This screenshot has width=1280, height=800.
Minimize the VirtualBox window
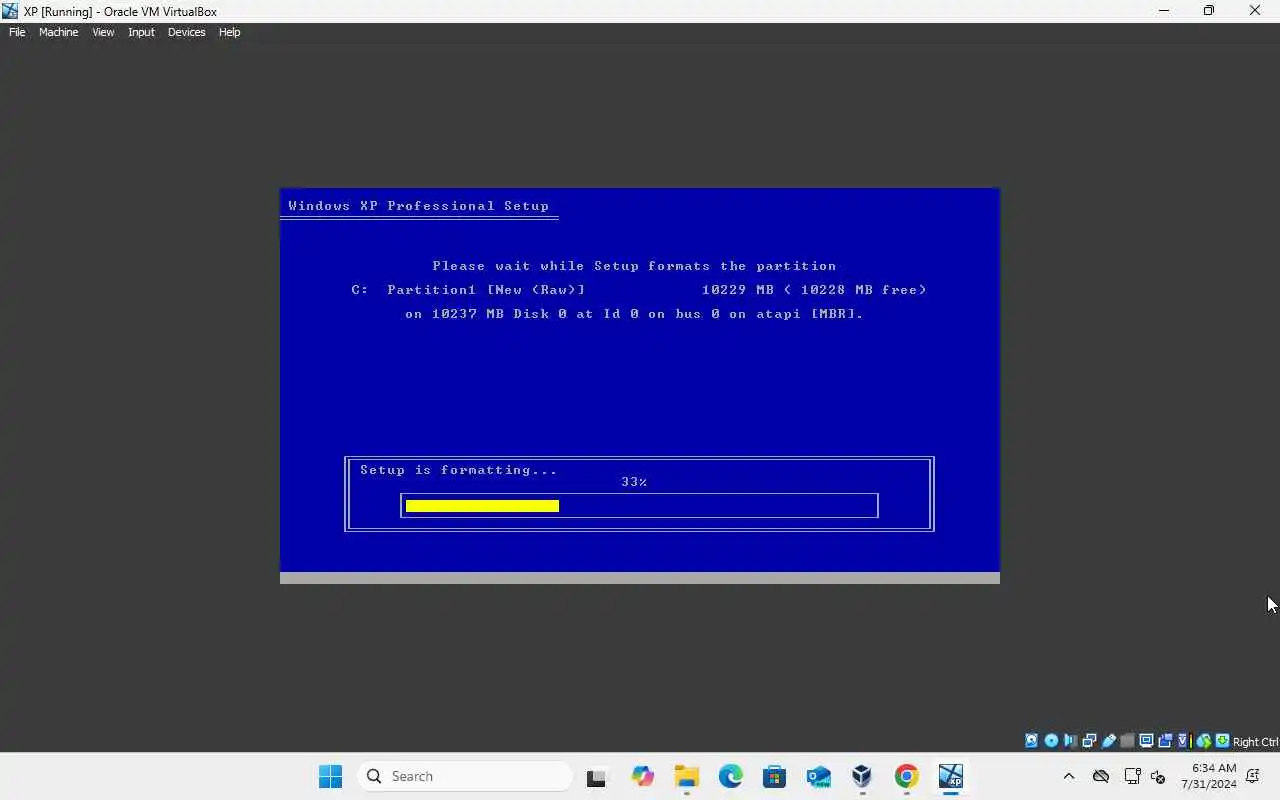[x=1163, y=11]
